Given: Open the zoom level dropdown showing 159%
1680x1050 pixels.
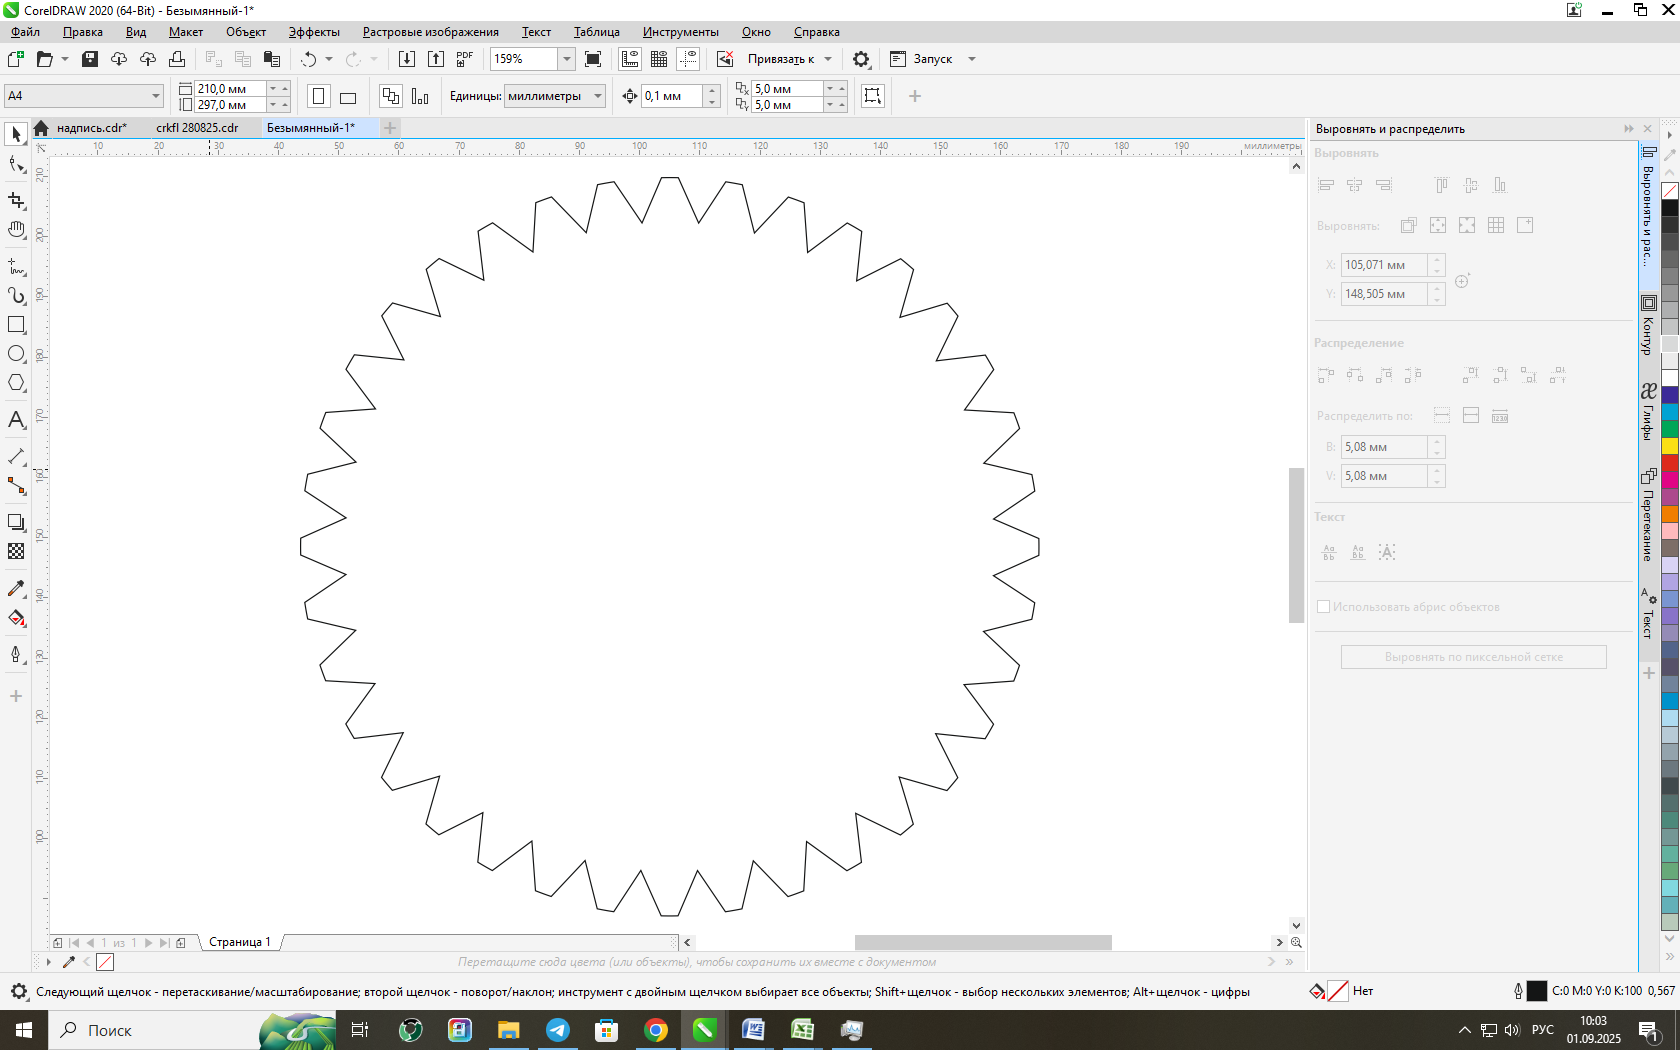Looking at the screenshot, I should coord(566,59).
